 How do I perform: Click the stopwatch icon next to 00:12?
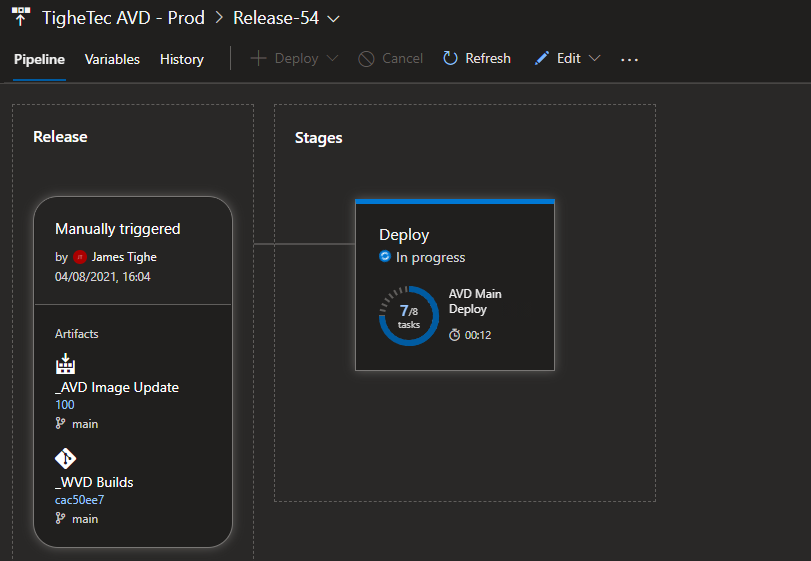click(x=455, y=335)
